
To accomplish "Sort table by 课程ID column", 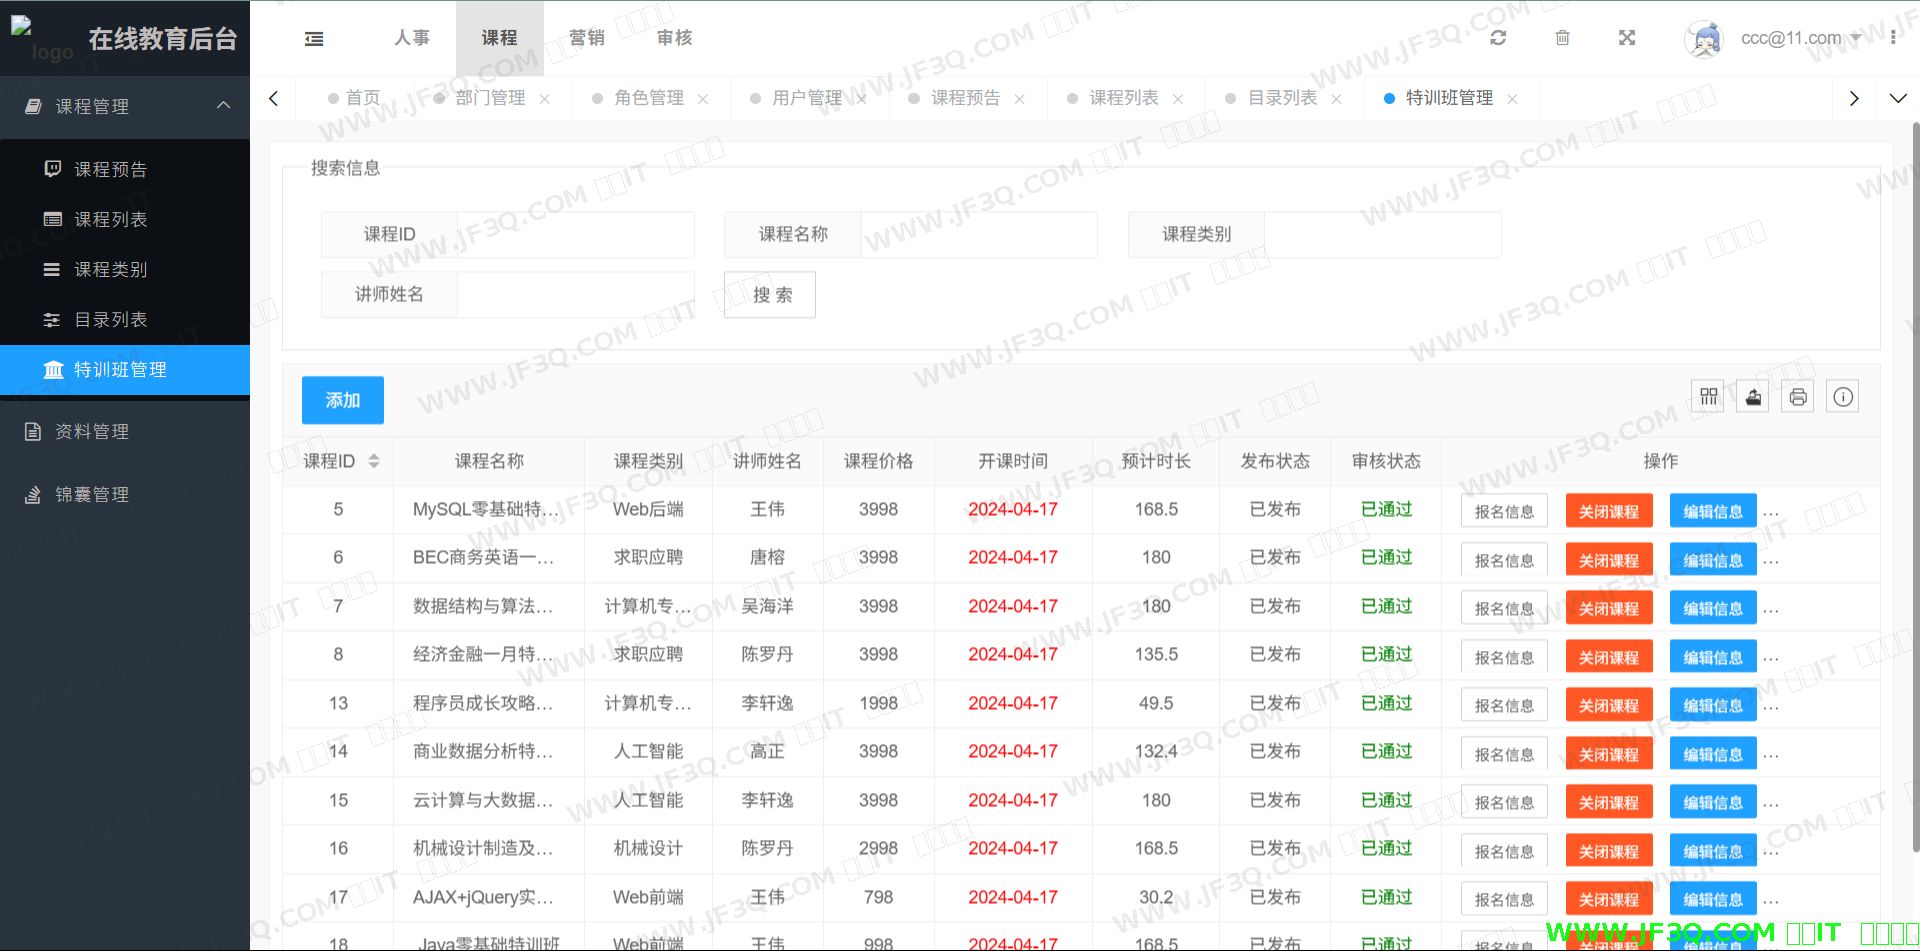I will tap(374, 461).
